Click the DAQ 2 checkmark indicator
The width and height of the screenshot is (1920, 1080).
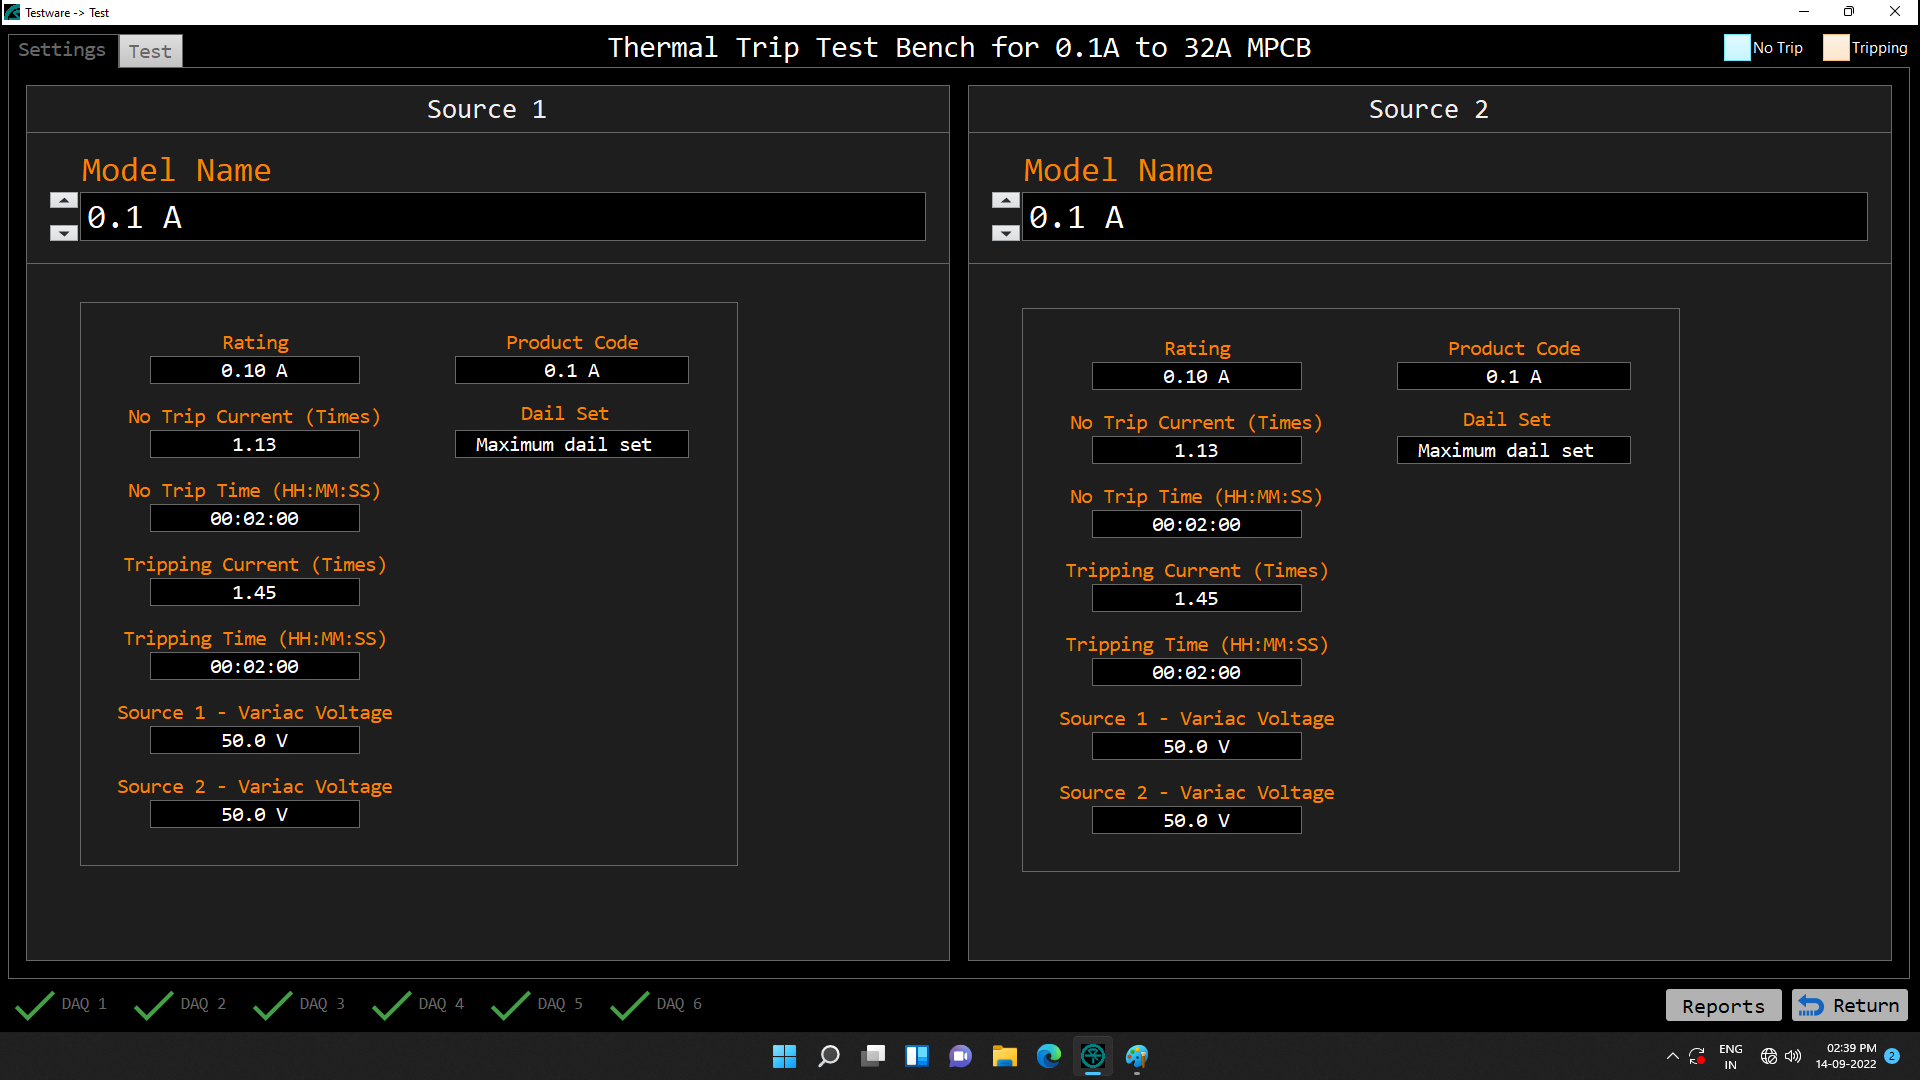click(x=154, y=1005)
